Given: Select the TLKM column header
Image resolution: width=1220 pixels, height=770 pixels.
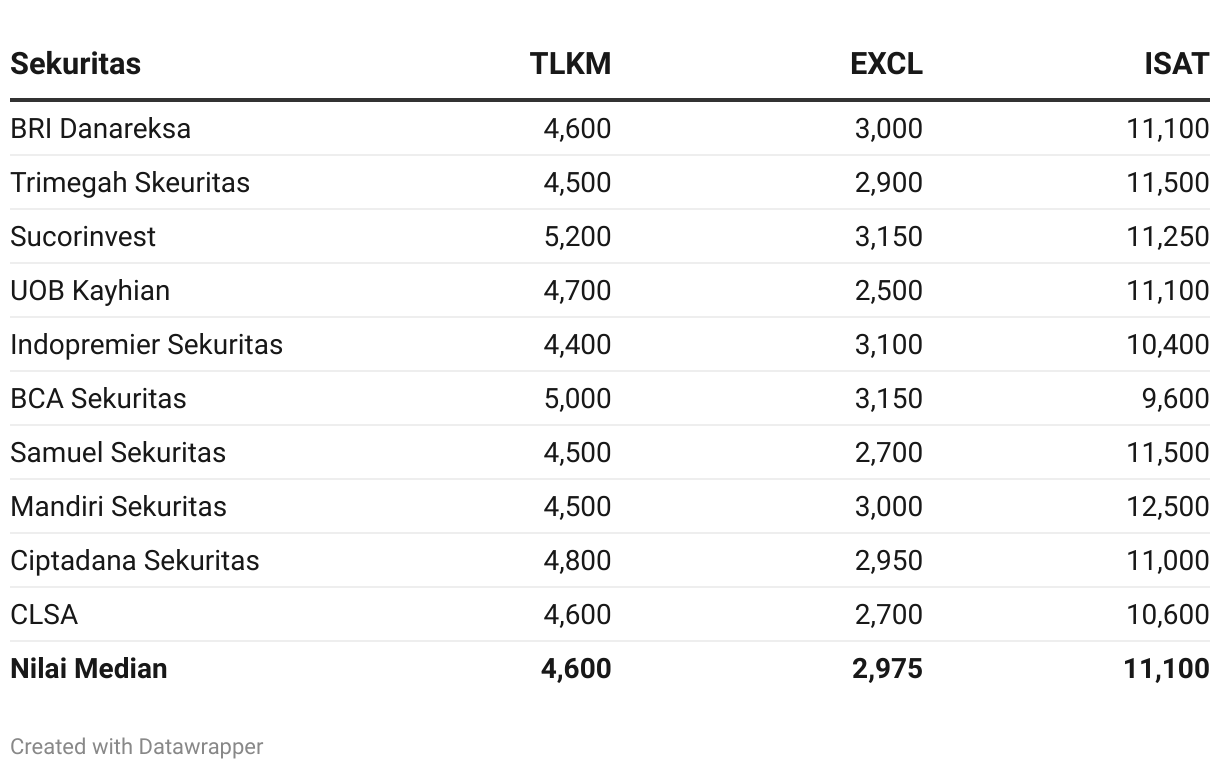Looking at the screenshot, I should click(570, 63).
